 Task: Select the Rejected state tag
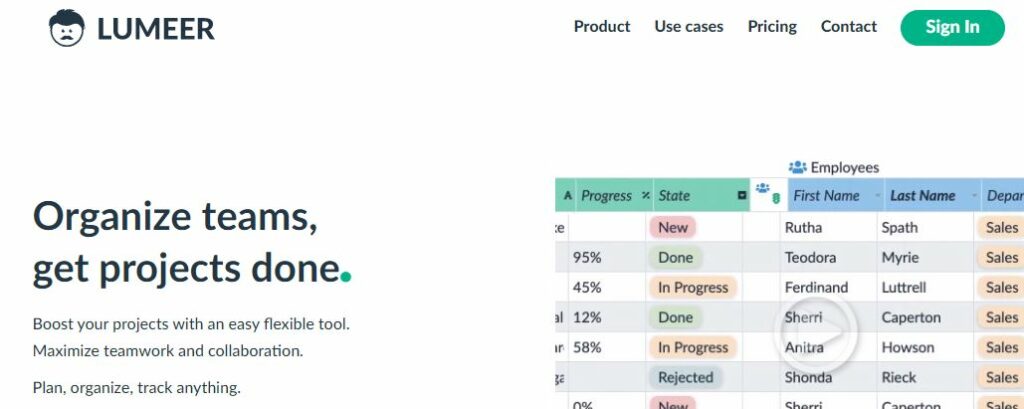[686, 377]
